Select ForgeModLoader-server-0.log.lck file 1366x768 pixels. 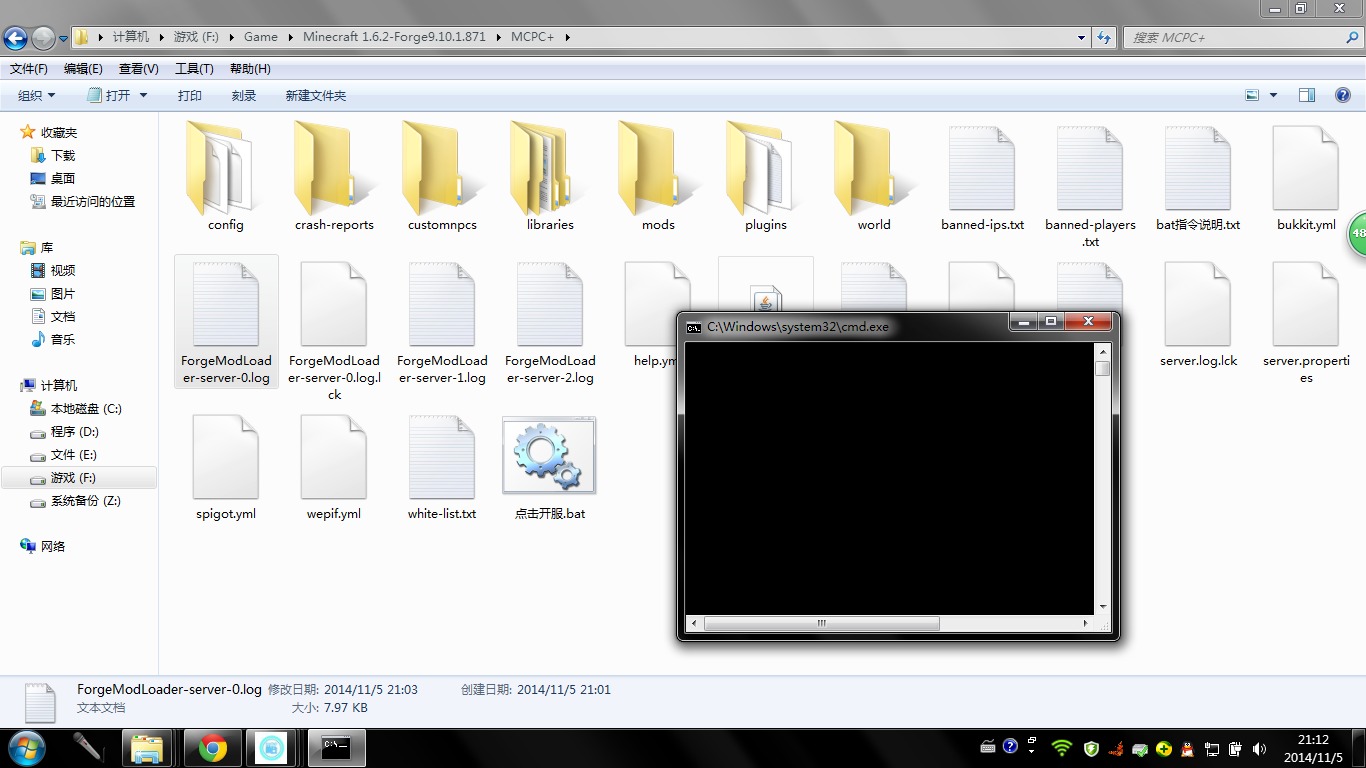334,330
